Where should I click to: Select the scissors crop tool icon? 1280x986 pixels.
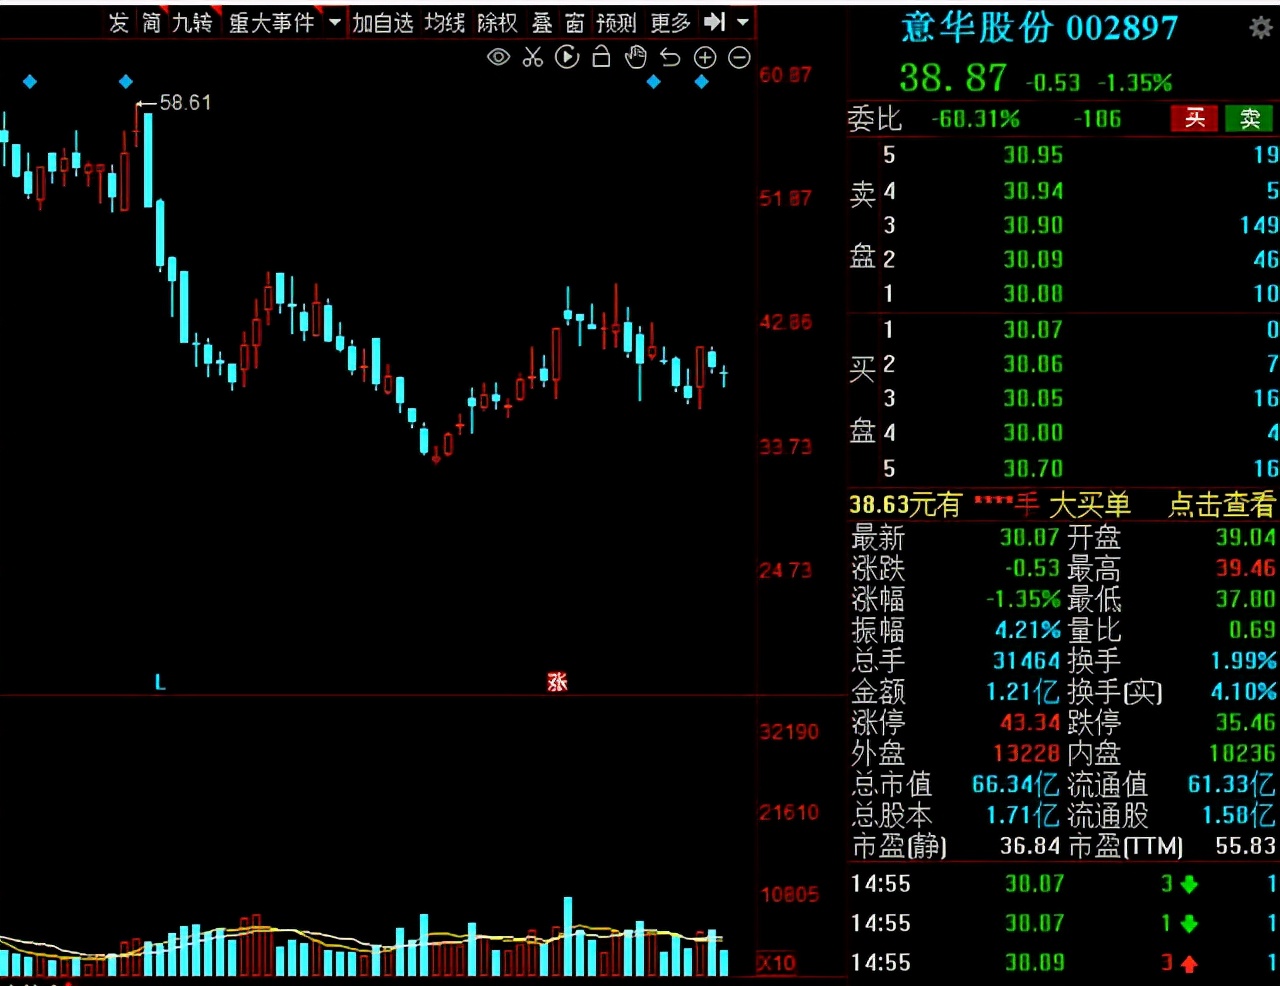click(x=532, y=57)
